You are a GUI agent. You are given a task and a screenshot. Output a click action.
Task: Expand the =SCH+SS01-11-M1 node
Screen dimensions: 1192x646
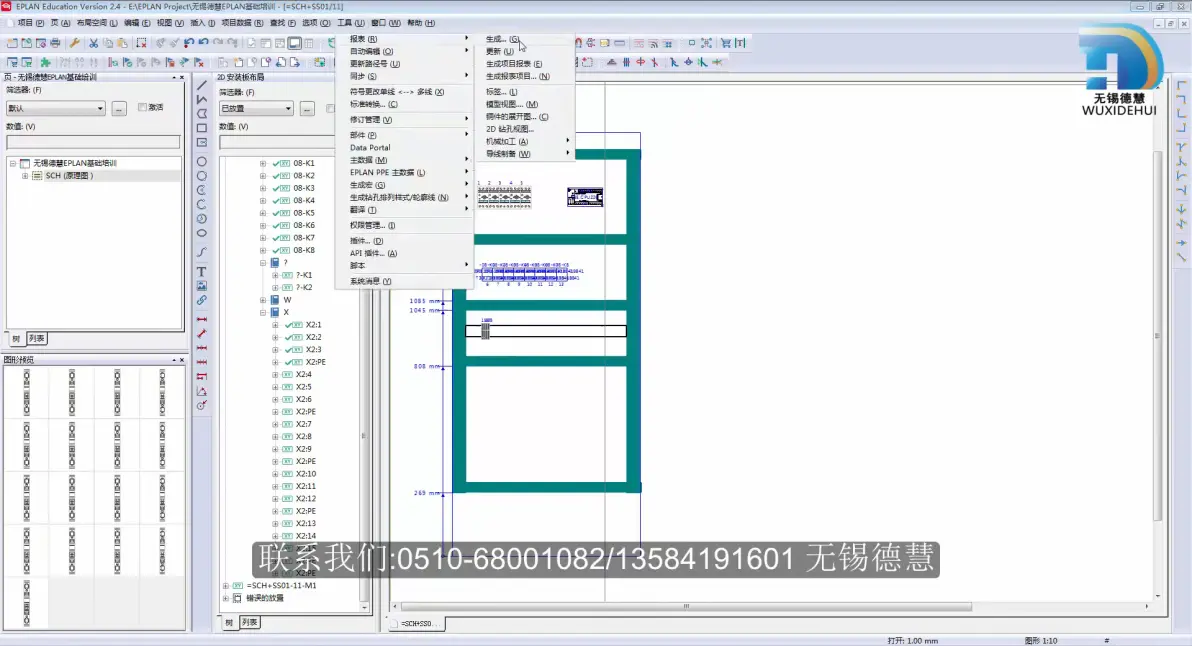pos(226,586)
